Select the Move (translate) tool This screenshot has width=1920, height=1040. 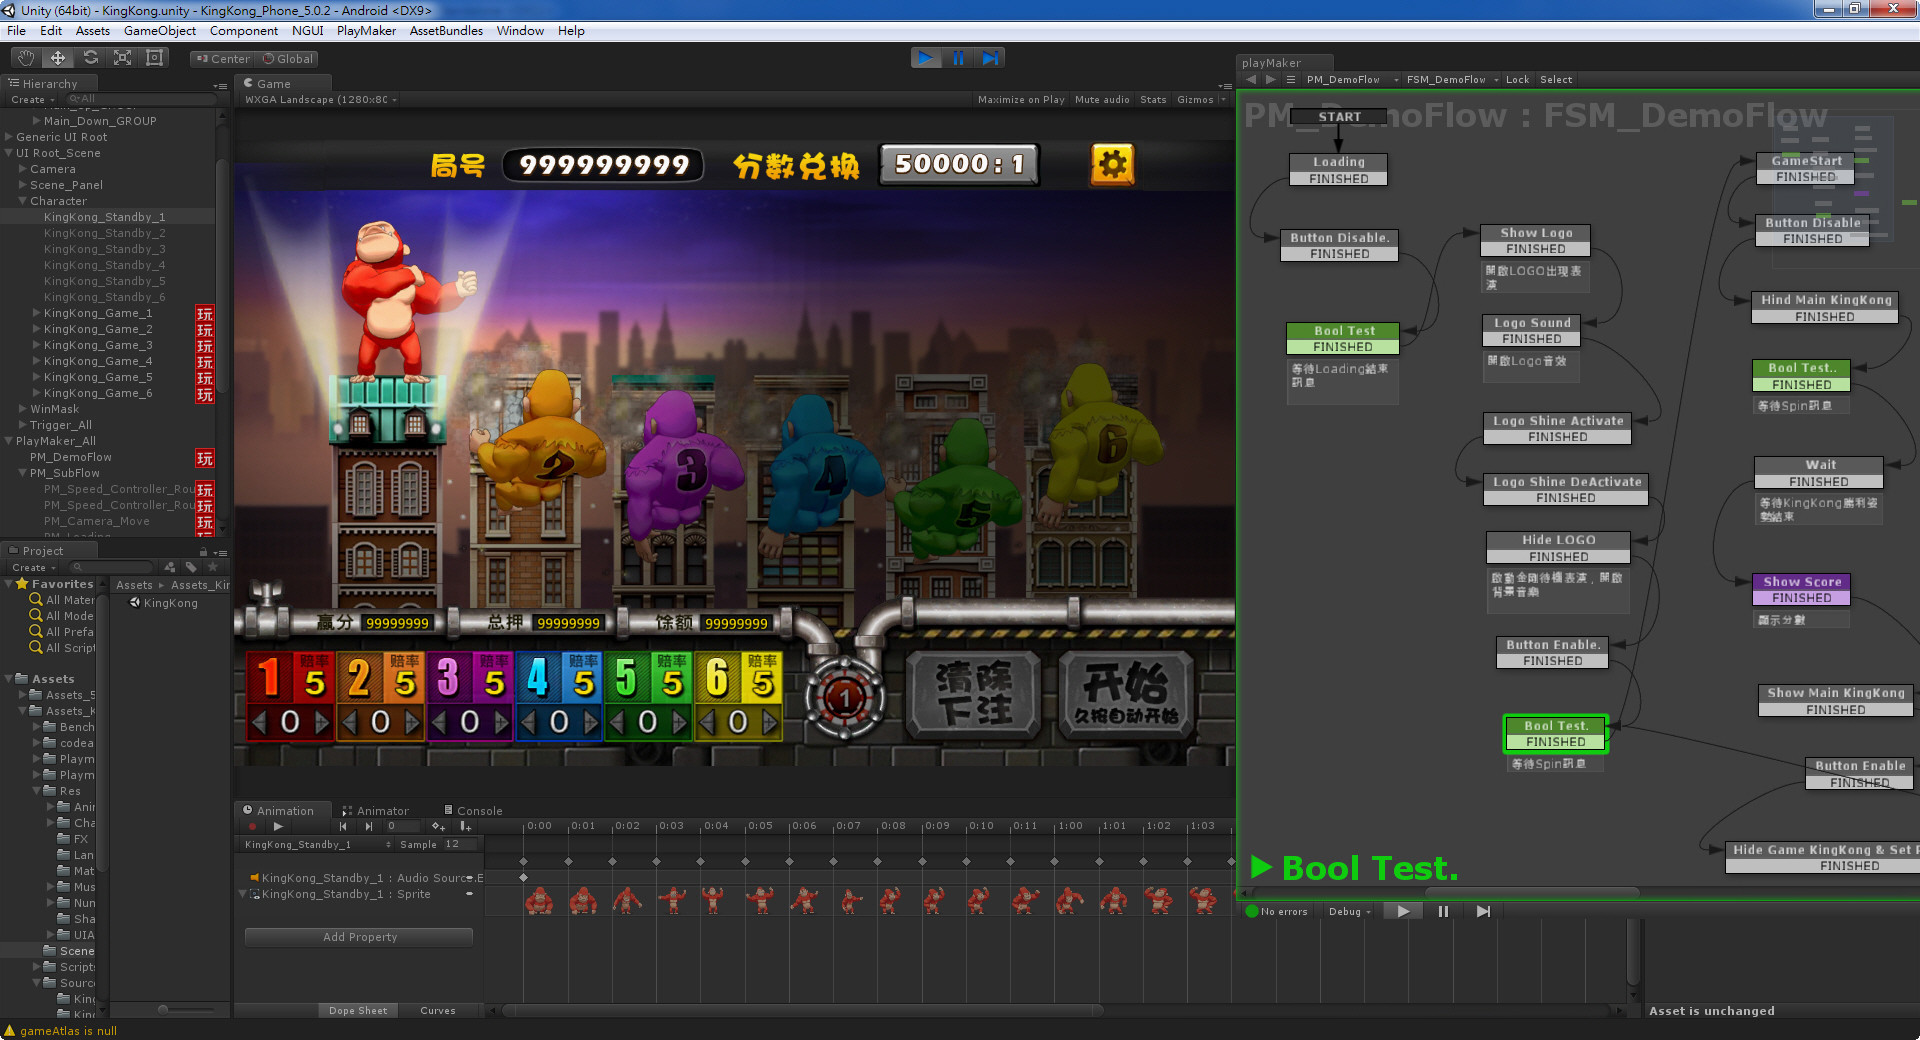coord(58,58)
